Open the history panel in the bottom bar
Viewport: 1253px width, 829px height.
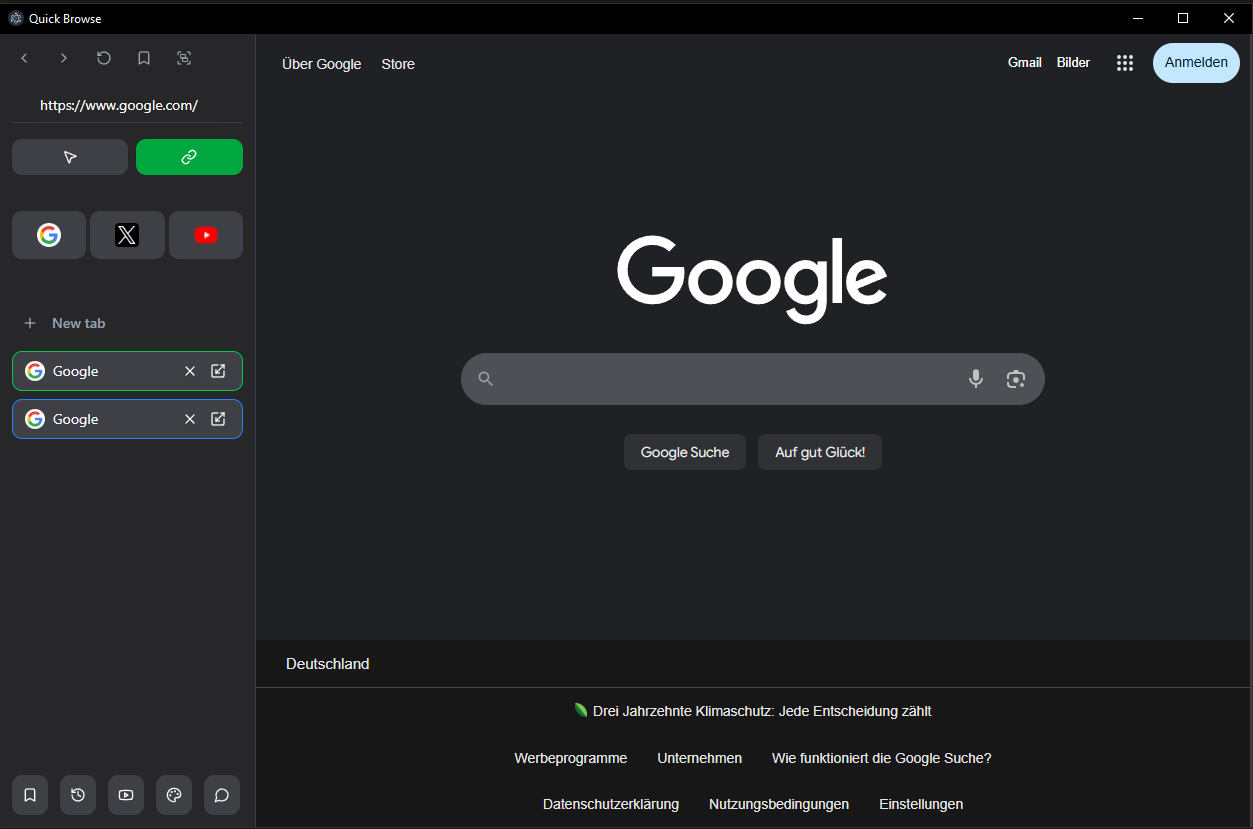tap(78, 795)
